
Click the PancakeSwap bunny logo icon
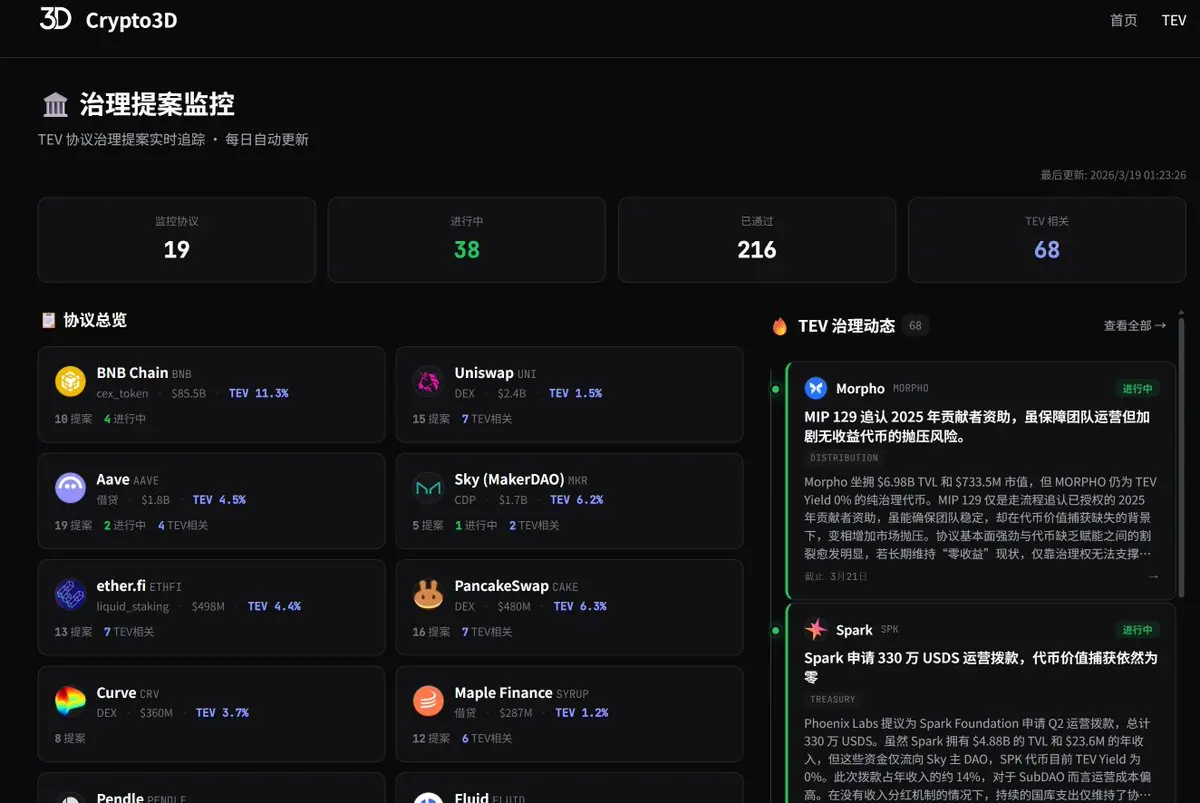point(428,594)
